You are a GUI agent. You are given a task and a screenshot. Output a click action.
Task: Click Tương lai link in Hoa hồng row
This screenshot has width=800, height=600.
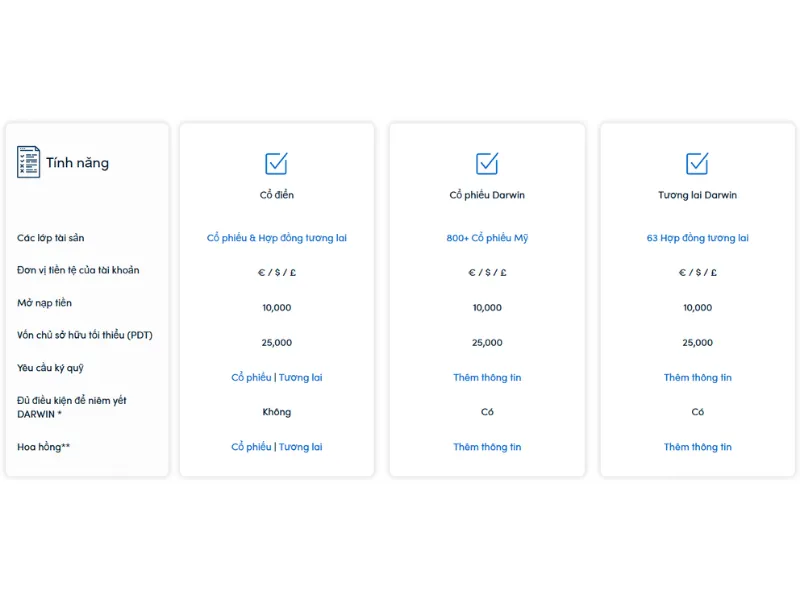(301, 447)
